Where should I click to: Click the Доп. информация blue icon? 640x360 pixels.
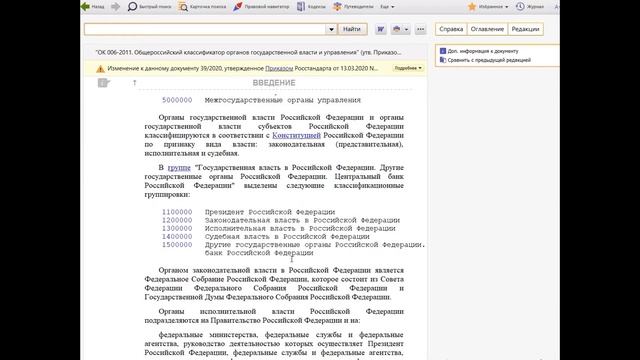coord(443,51)
